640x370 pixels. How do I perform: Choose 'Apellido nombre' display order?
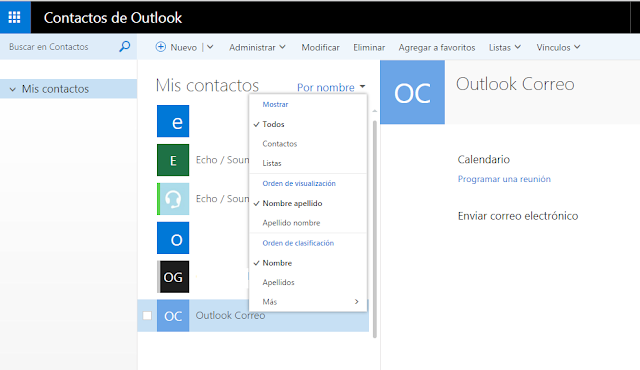pyautogui.click(x=291, y=223)
